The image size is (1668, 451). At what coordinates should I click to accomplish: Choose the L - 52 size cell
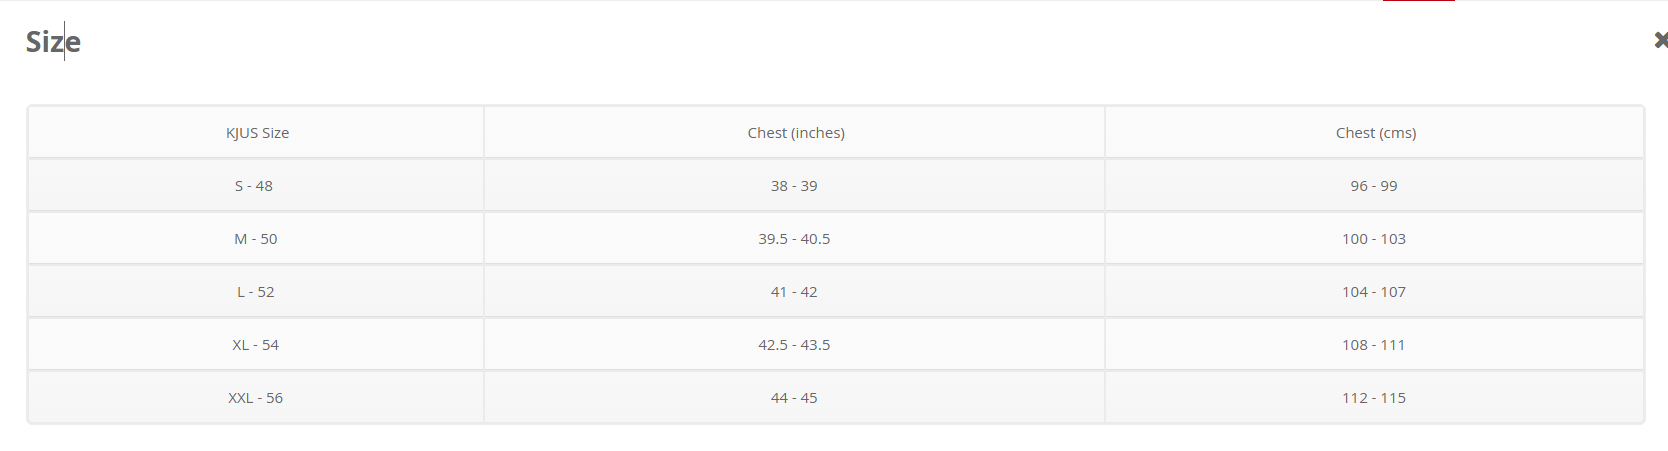pyautogui.click(x=256, y=292)
